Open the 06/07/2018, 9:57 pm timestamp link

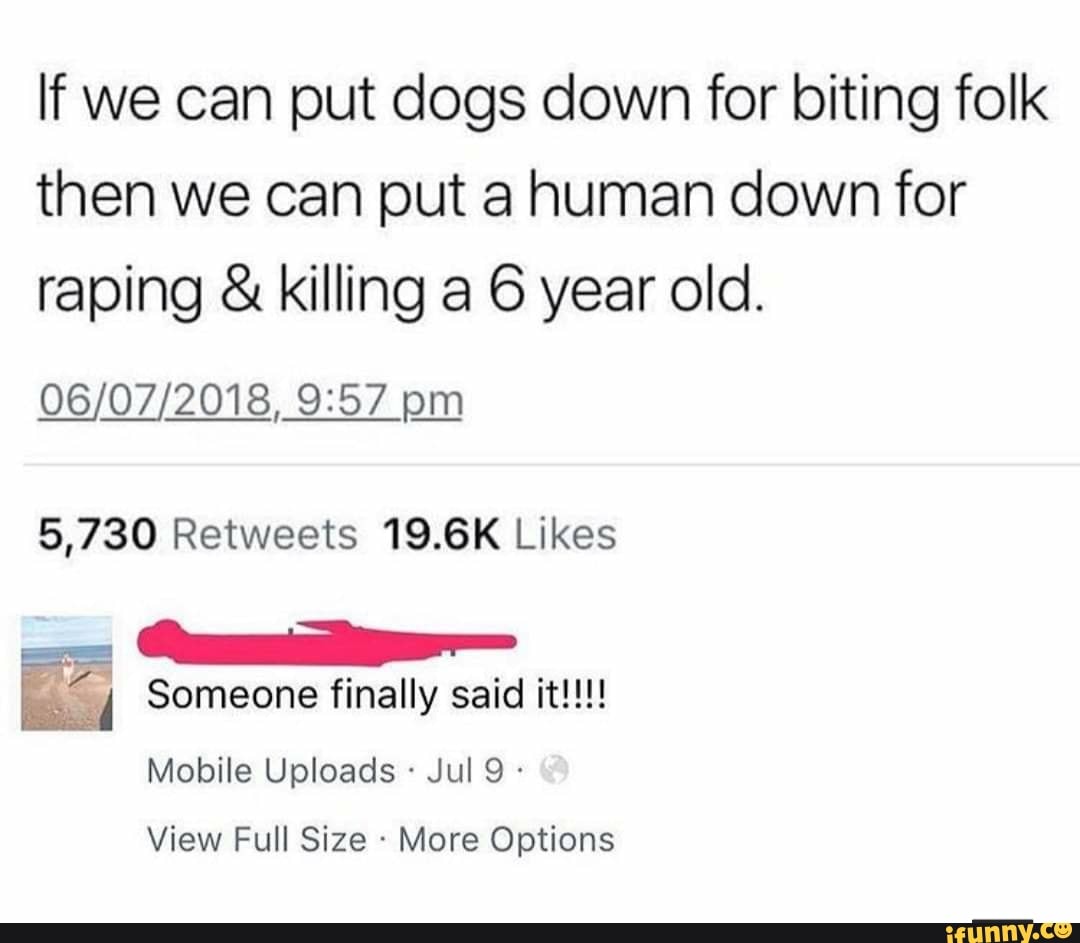251,401
